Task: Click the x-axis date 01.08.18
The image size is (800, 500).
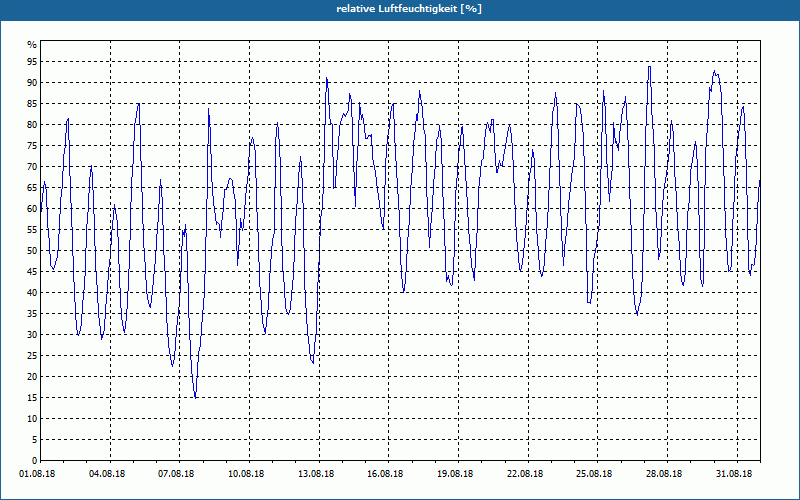Action: pyautogui.click(x=37, y=474)
